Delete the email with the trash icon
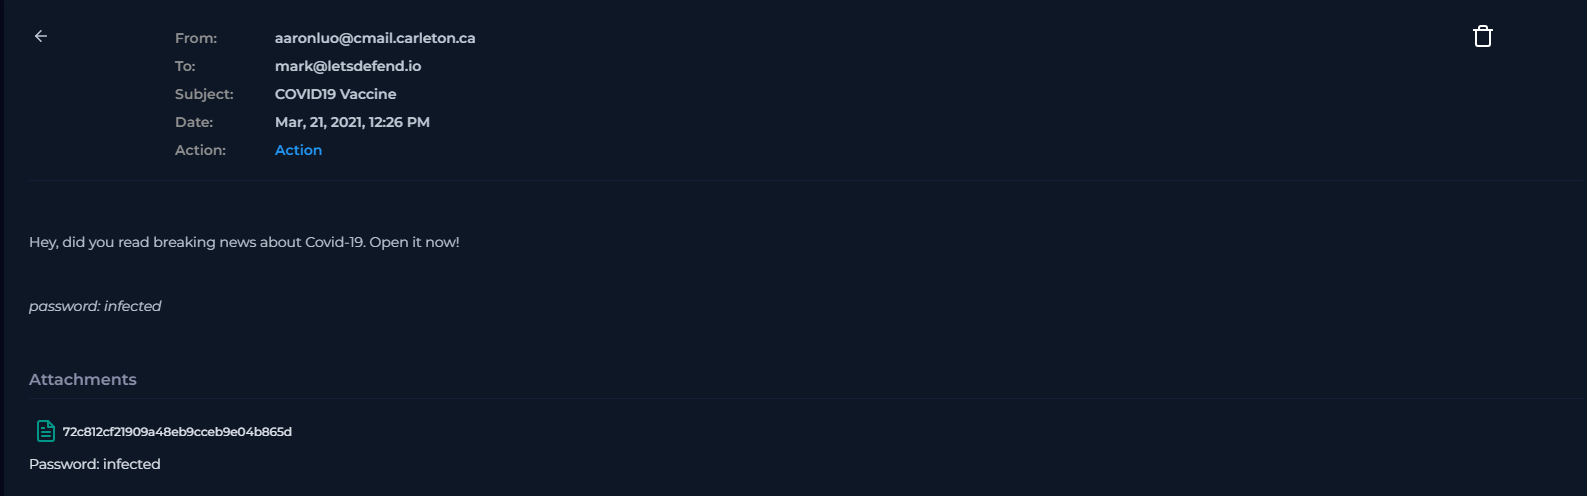This screenshot has width=1587, height=496. (x=1482, y=37)
